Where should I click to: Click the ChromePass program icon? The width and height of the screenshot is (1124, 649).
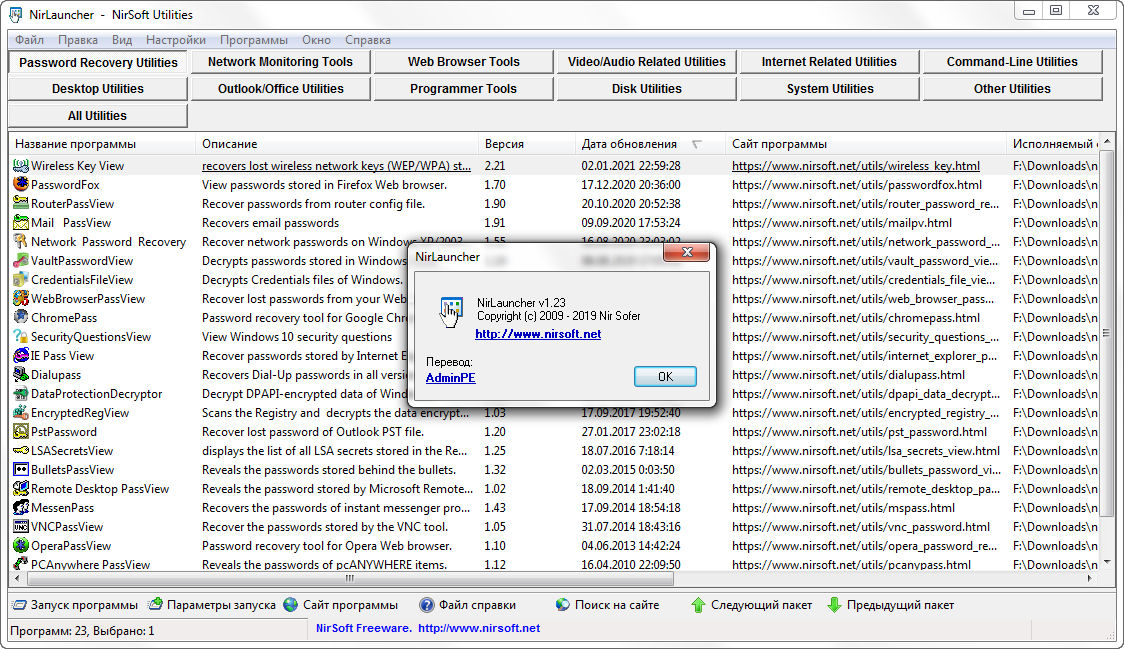point(20,318)
